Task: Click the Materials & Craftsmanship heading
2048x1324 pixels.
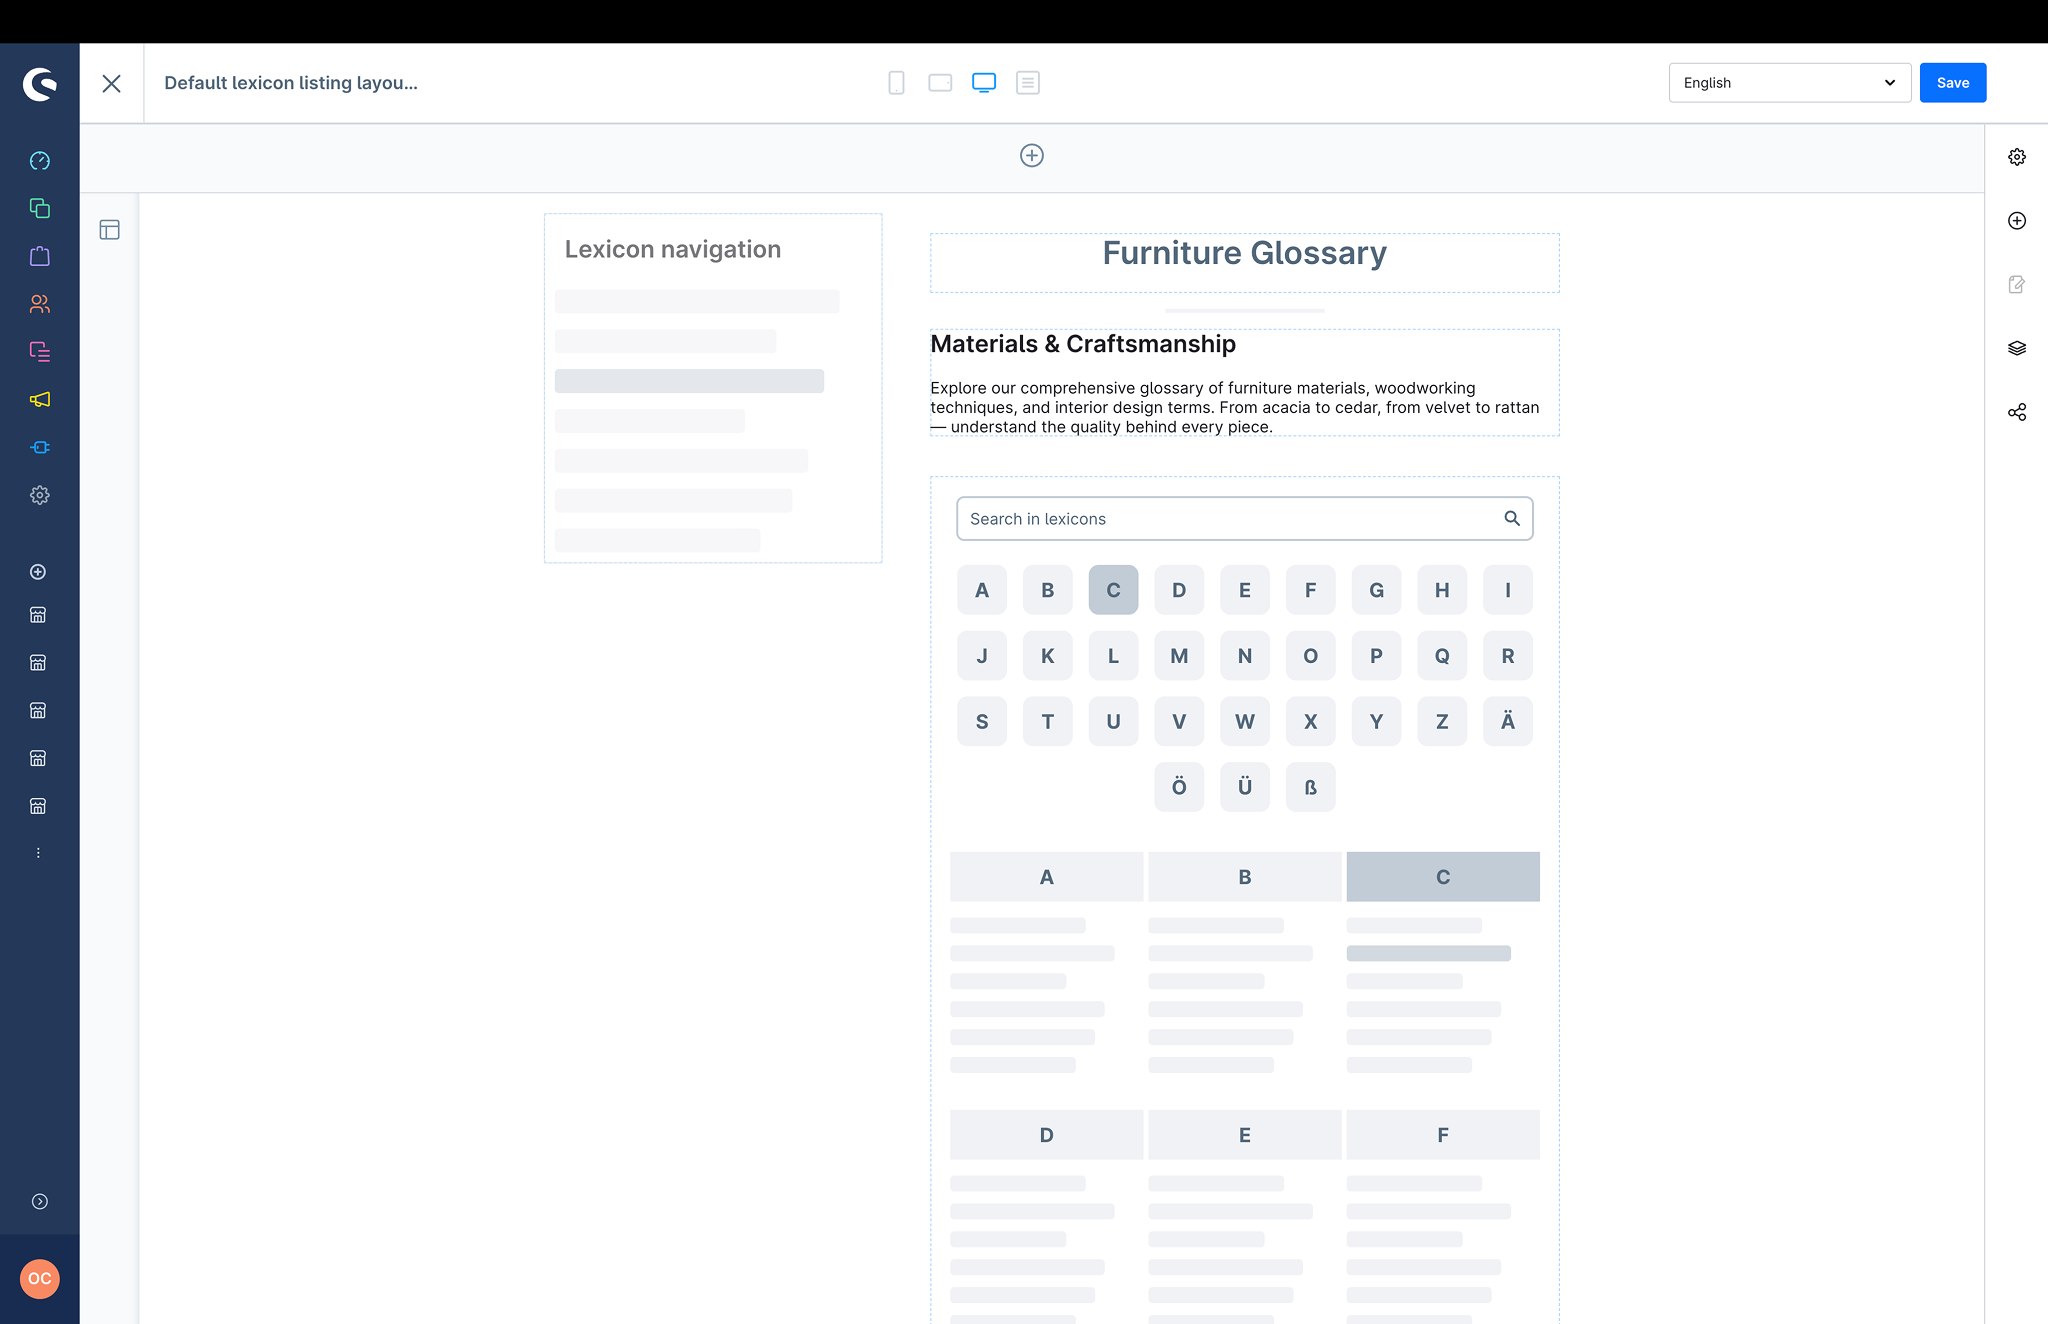Action: (1083, 344)
